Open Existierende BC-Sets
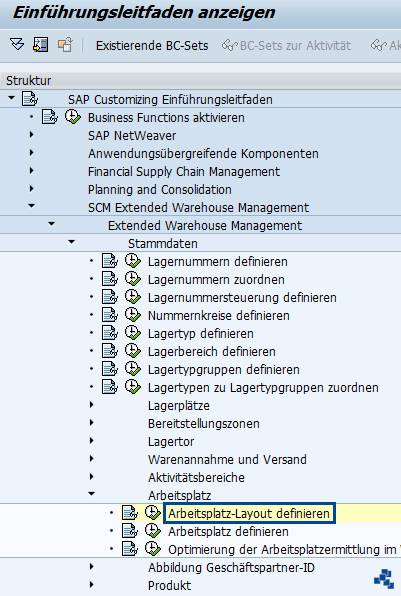 [x=152, y=46]
